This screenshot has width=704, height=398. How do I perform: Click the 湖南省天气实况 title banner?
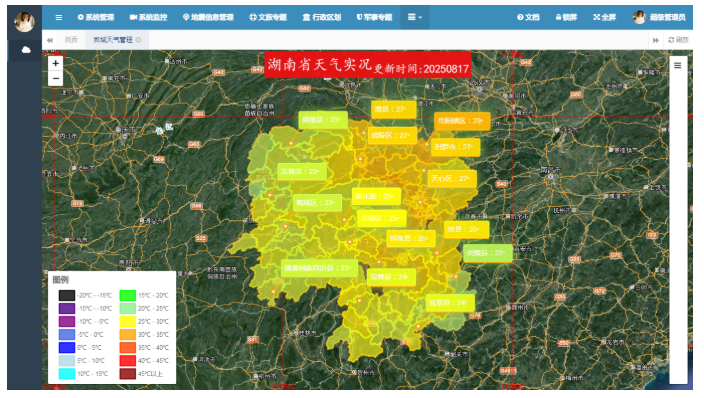(367, 65)
